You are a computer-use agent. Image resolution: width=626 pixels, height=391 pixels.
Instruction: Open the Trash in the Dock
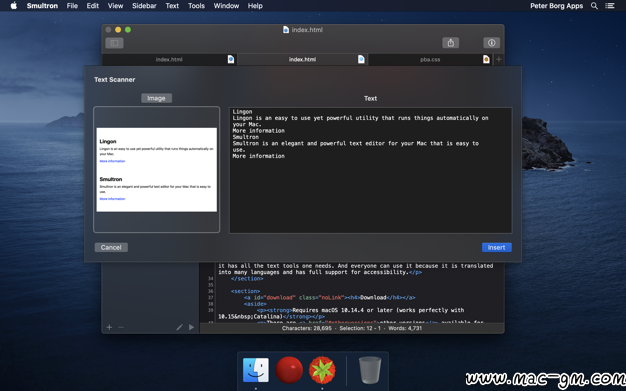pyautogui.click(x=370, y=370)
